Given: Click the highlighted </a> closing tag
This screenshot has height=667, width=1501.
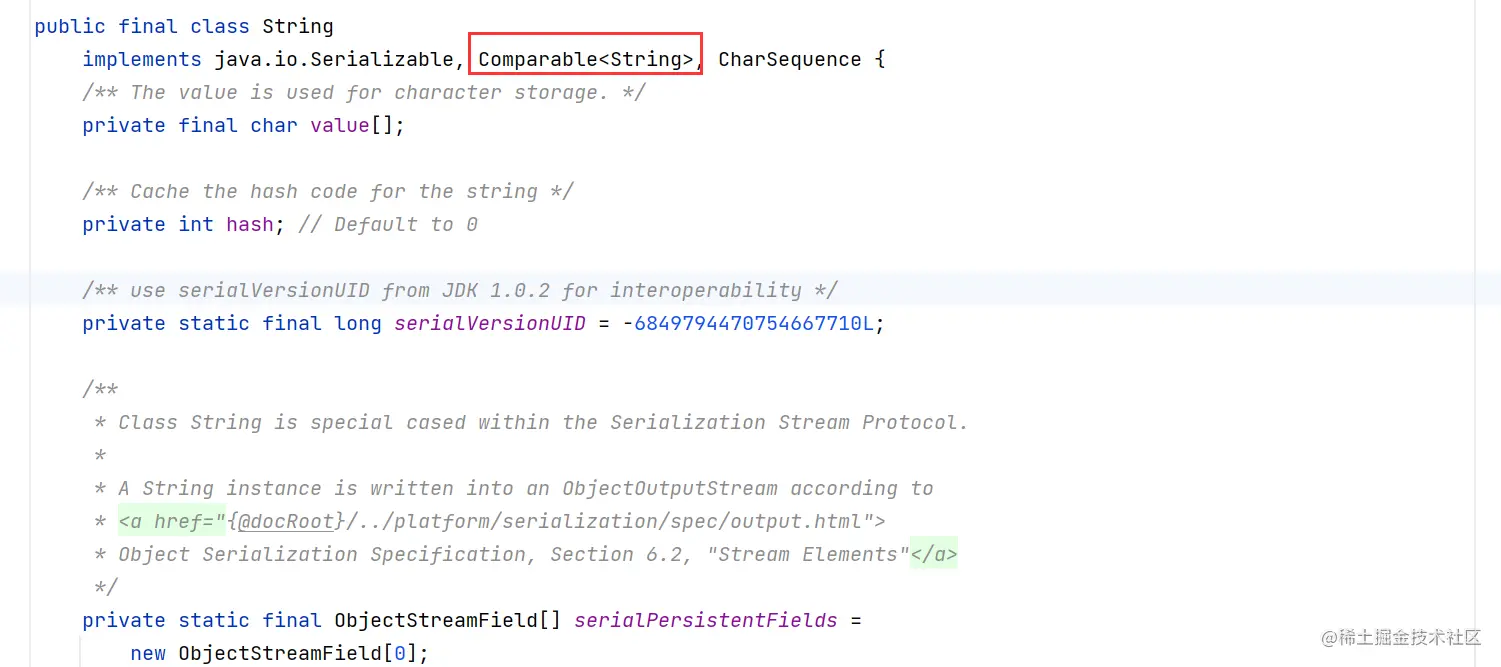Looking at the screenshot, I should (x=933, y=554).
